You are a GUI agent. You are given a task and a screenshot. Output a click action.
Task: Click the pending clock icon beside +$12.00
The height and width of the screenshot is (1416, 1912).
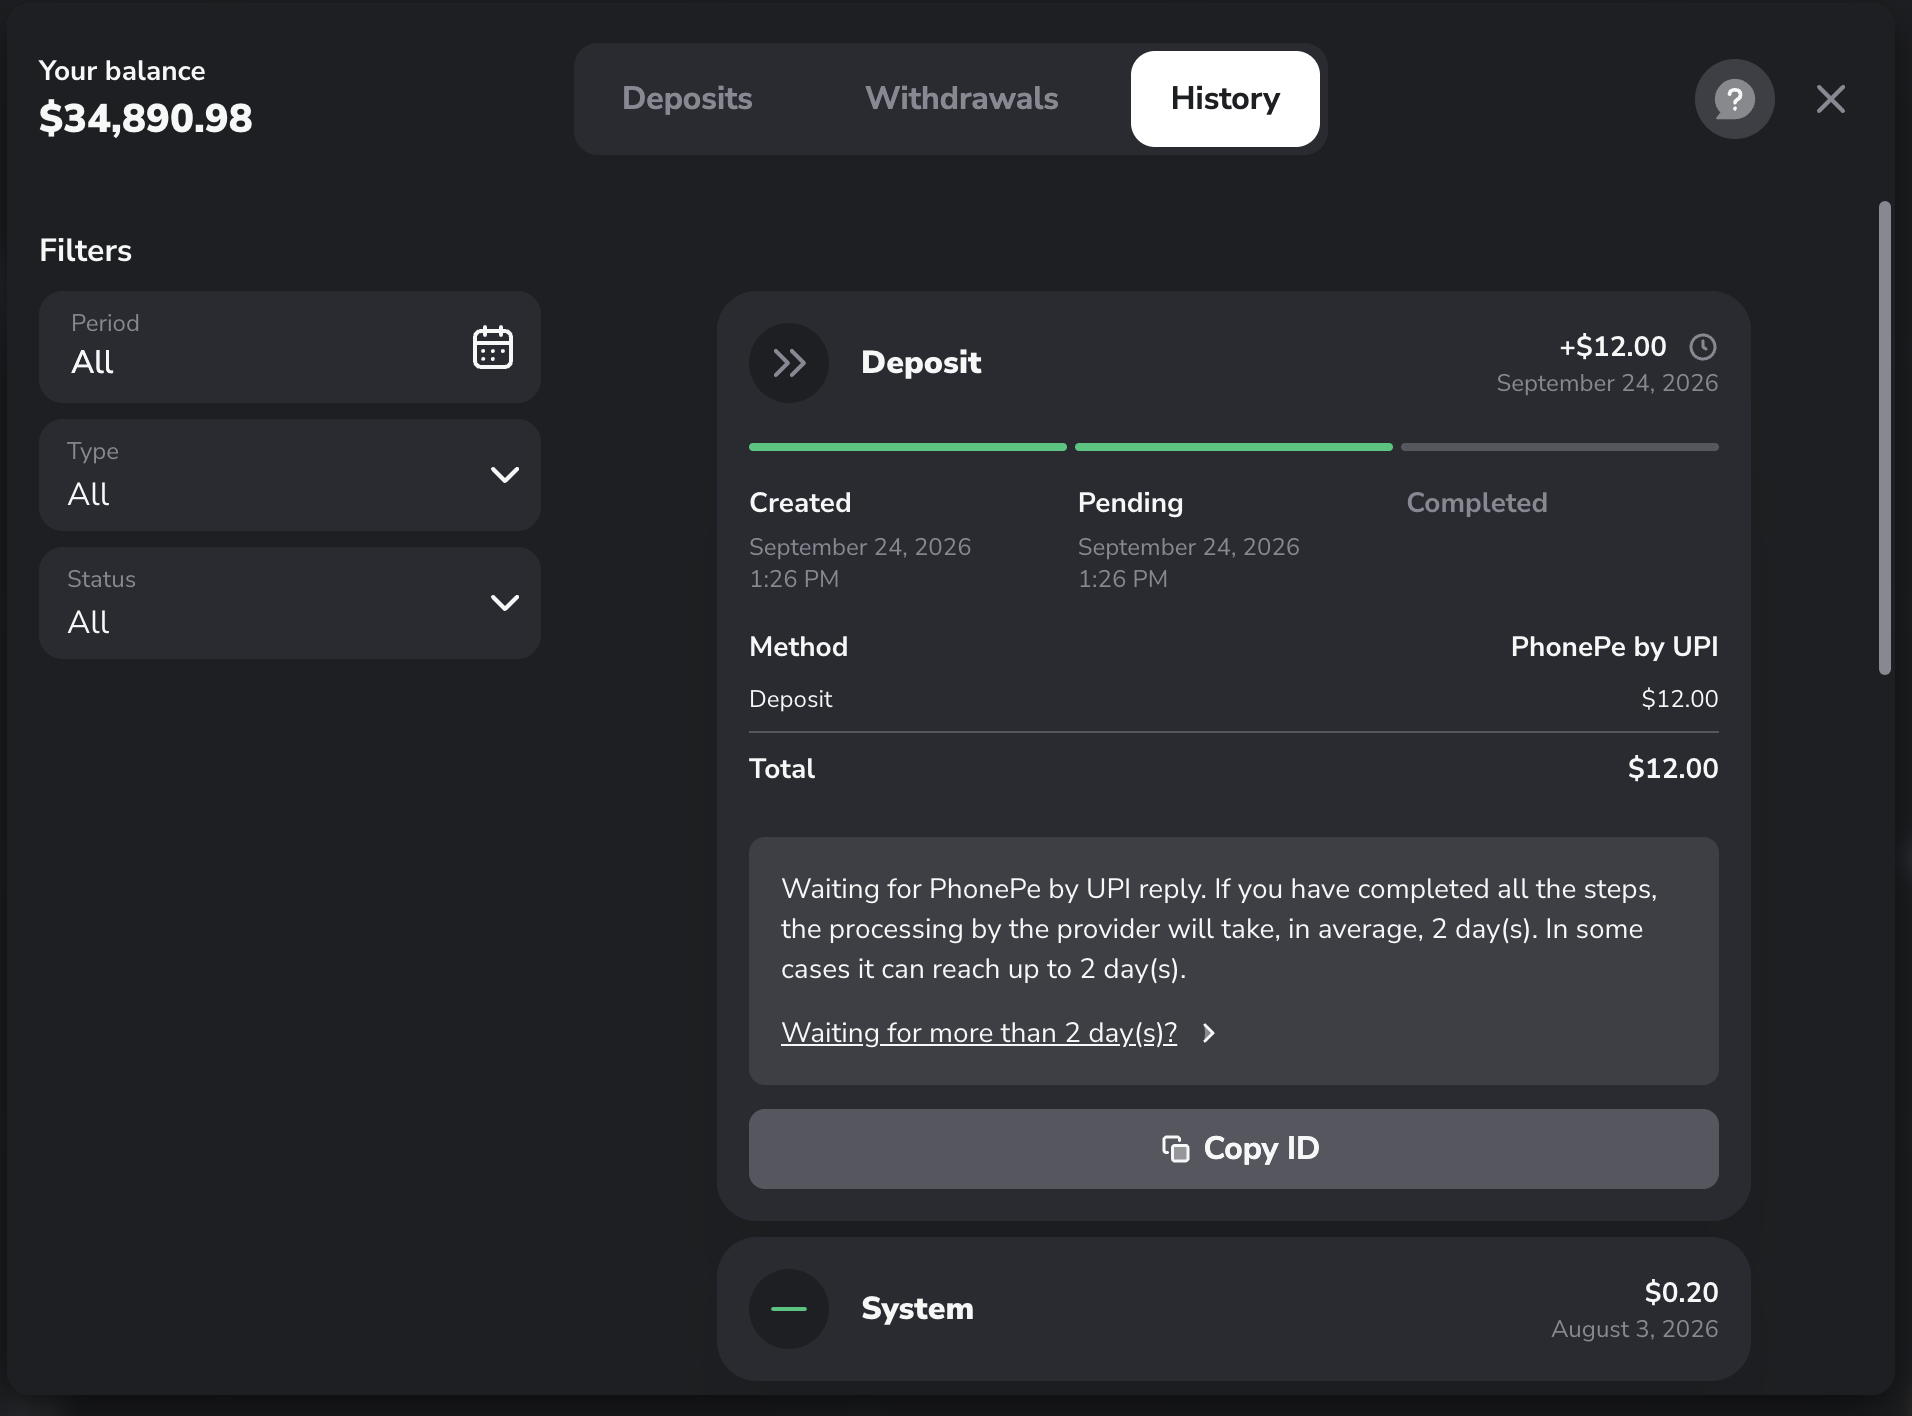point(1703,347)
